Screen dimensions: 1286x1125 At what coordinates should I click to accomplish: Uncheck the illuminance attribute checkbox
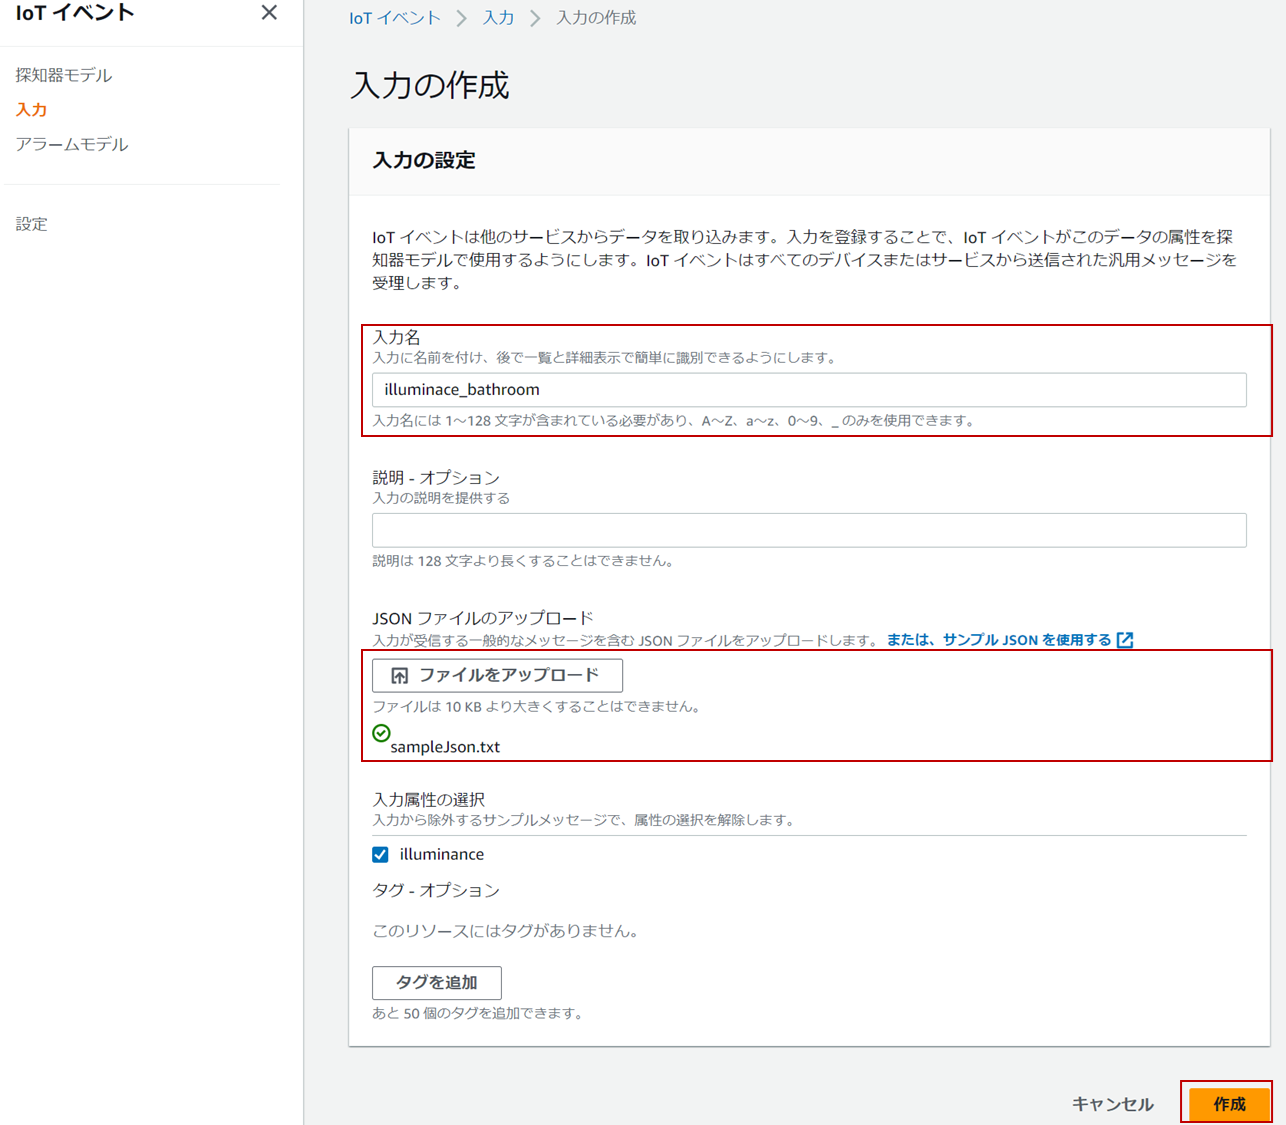click(x=380, y=854)
